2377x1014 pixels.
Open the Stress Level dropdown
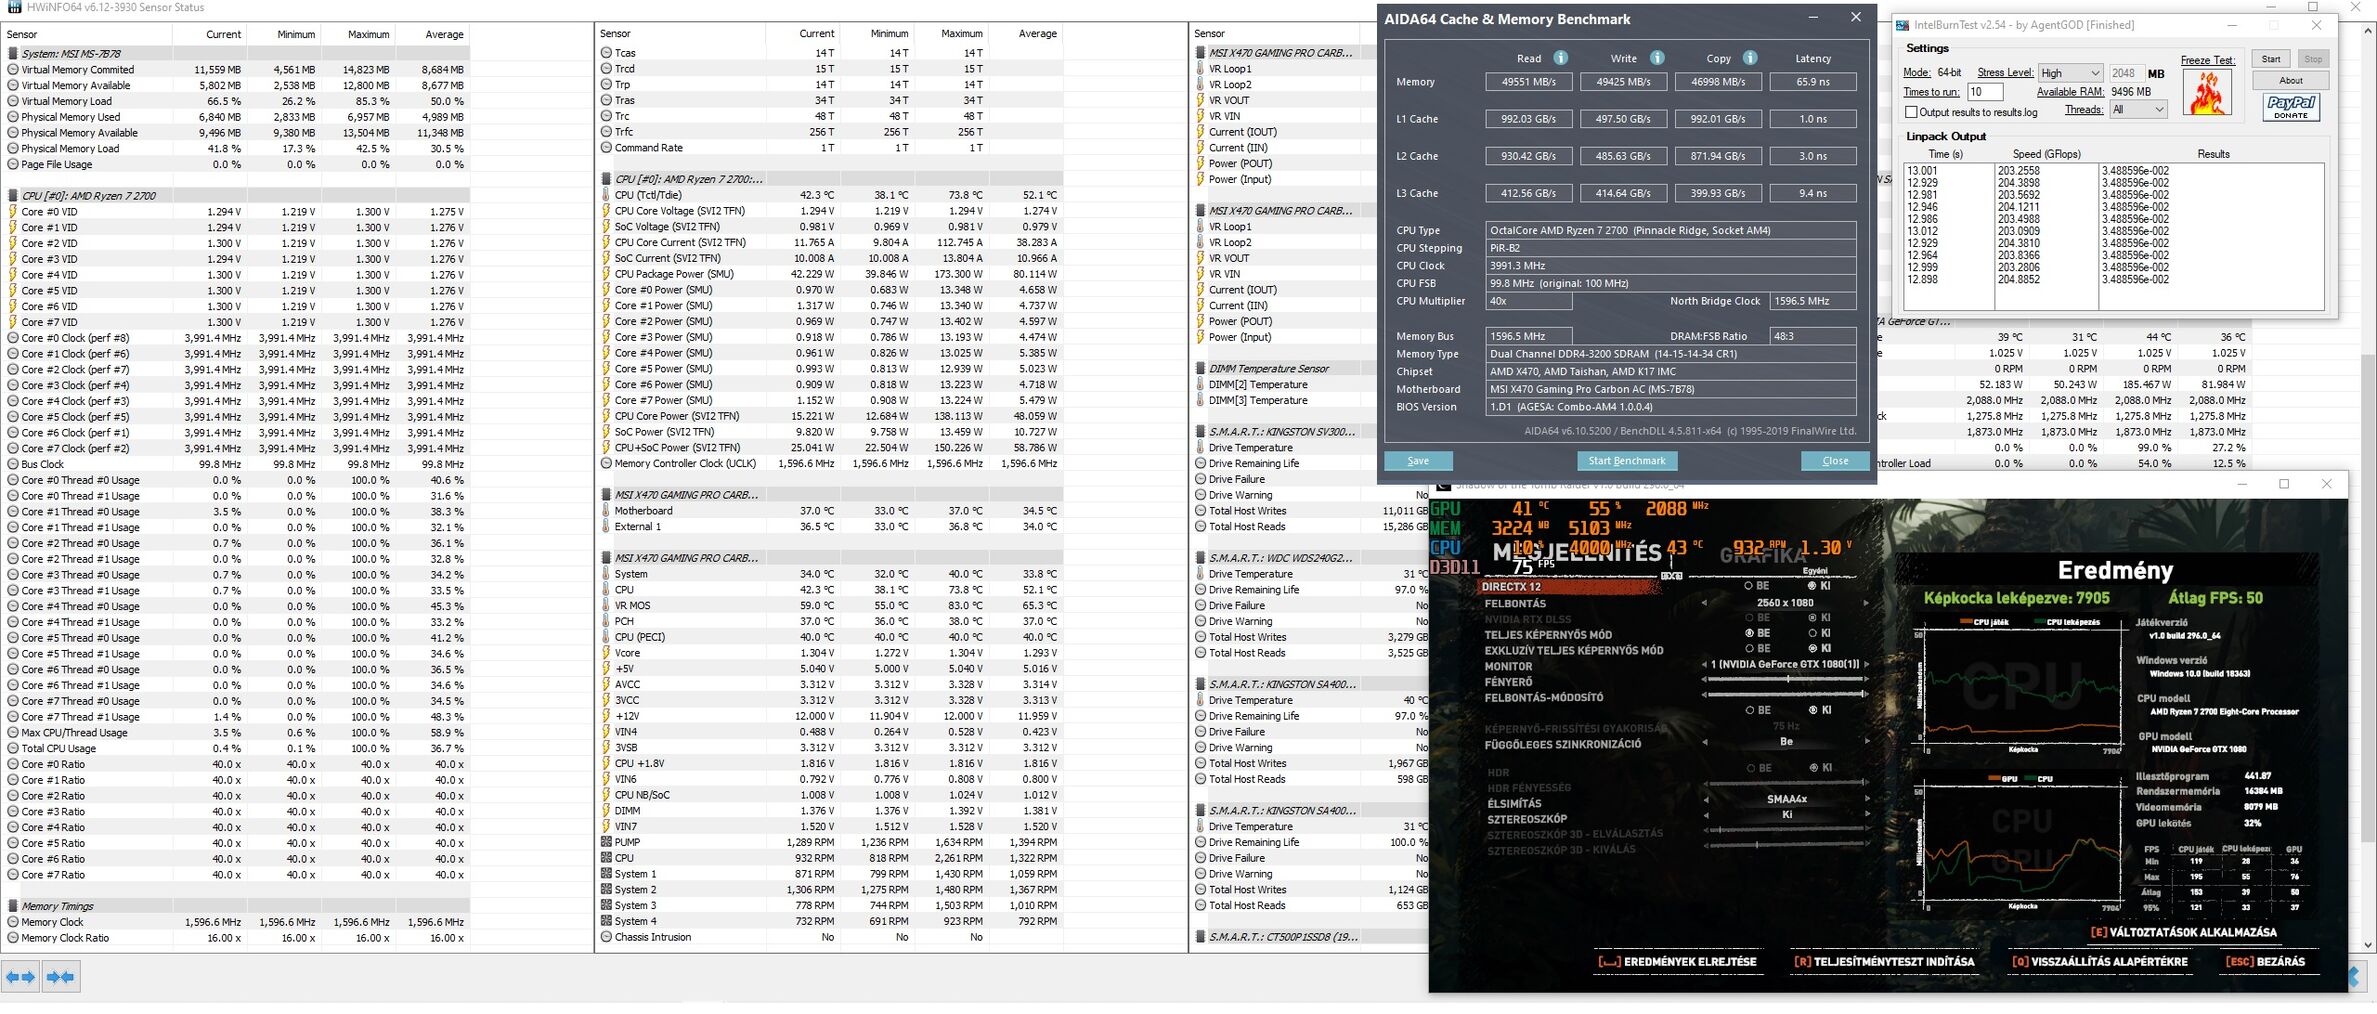point(2069,73)
